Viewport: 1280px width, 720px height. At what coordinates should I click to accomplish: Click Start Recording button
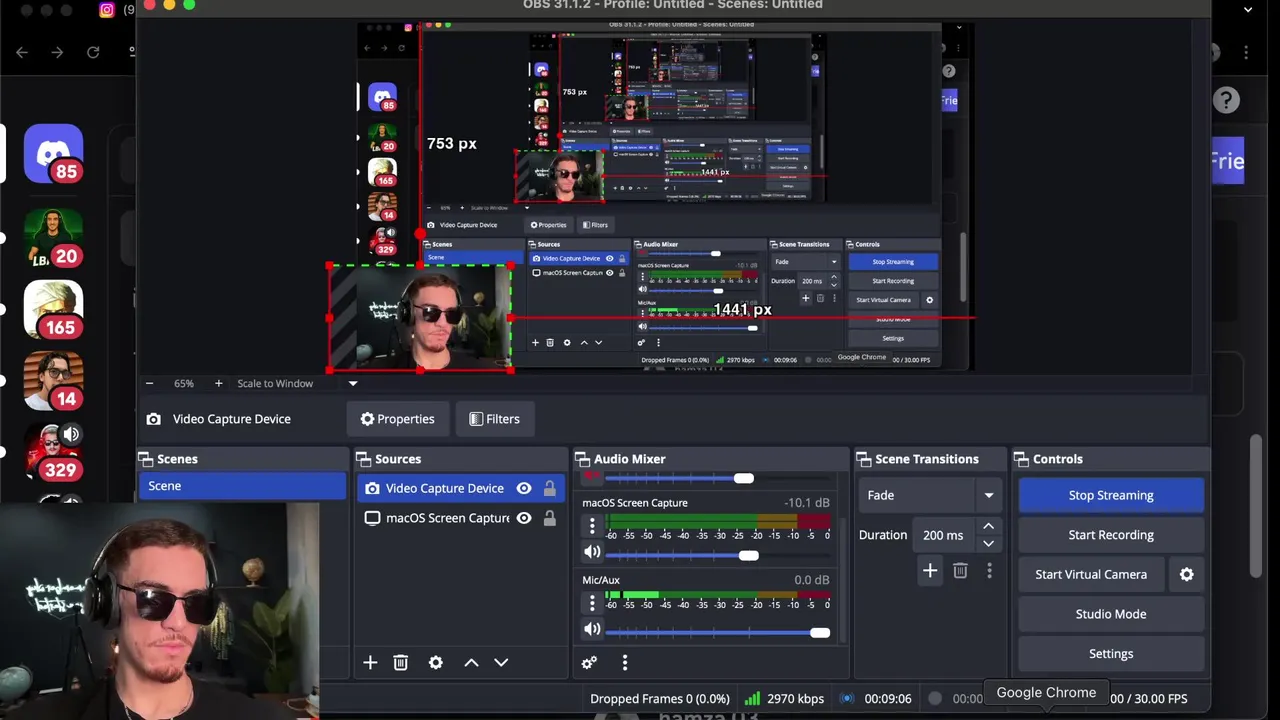pos(1111,535)
